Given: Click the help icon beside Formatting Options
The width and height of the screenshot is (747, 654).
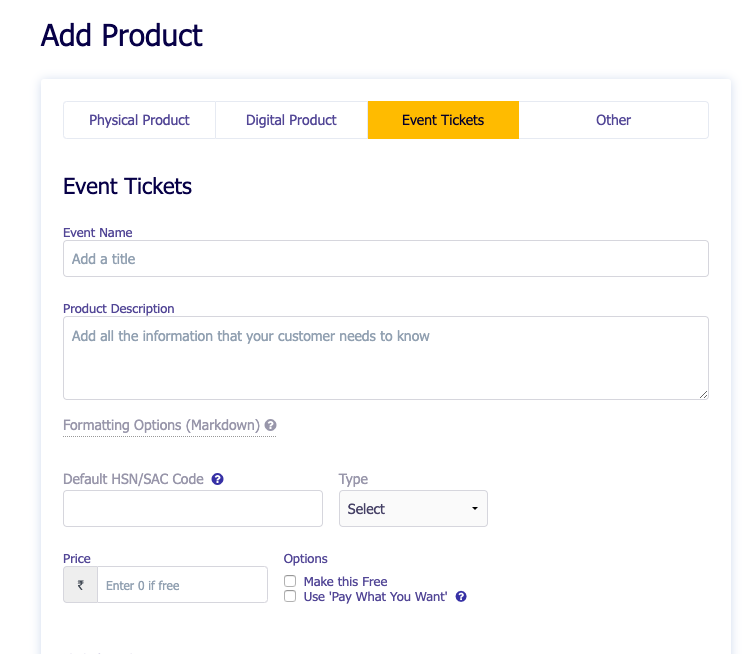Looking at the screenshot, I should pos(271,426).
